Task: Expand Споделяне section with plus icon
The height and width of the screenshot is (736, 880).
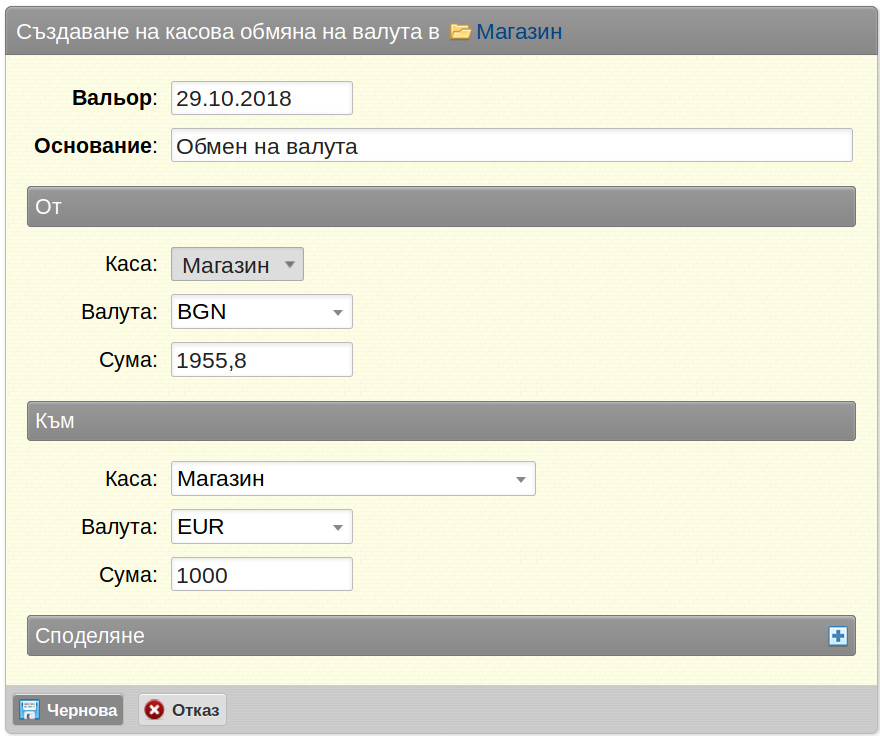Action: click(x=838, y=636)
